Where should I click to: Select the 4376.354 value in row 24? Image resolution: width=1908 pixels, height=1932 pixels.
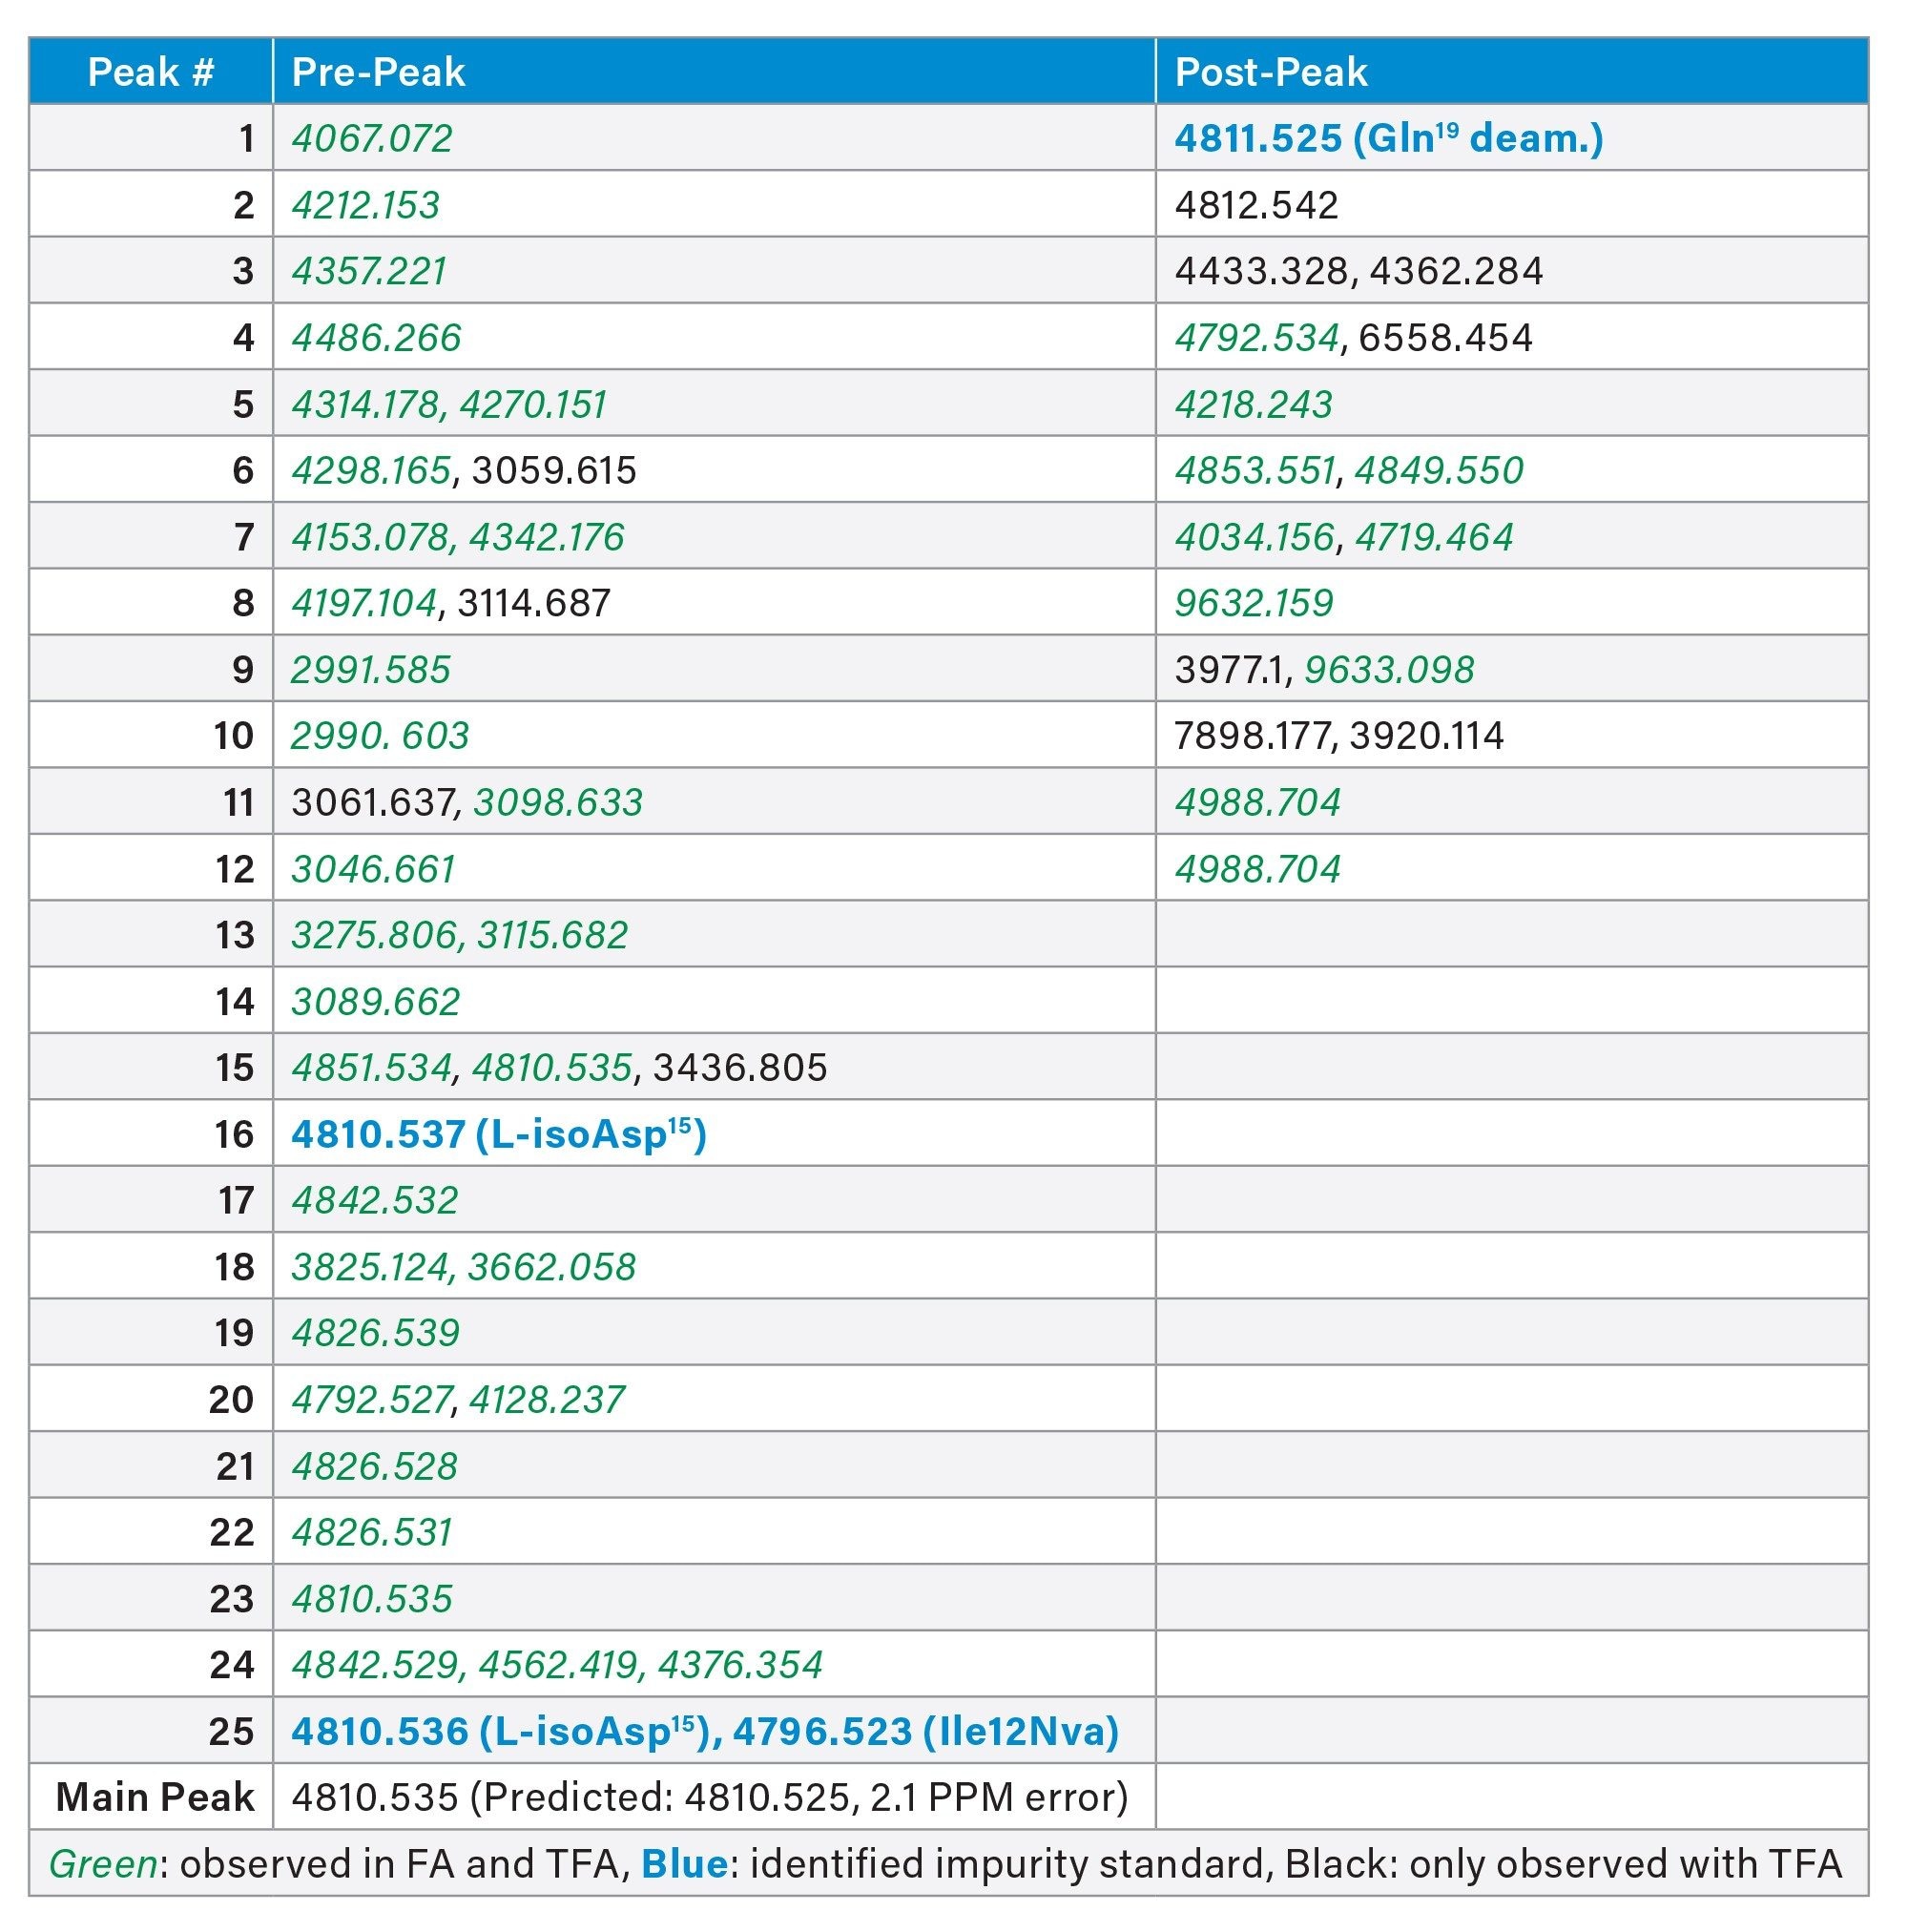(x=740, y=1665)
